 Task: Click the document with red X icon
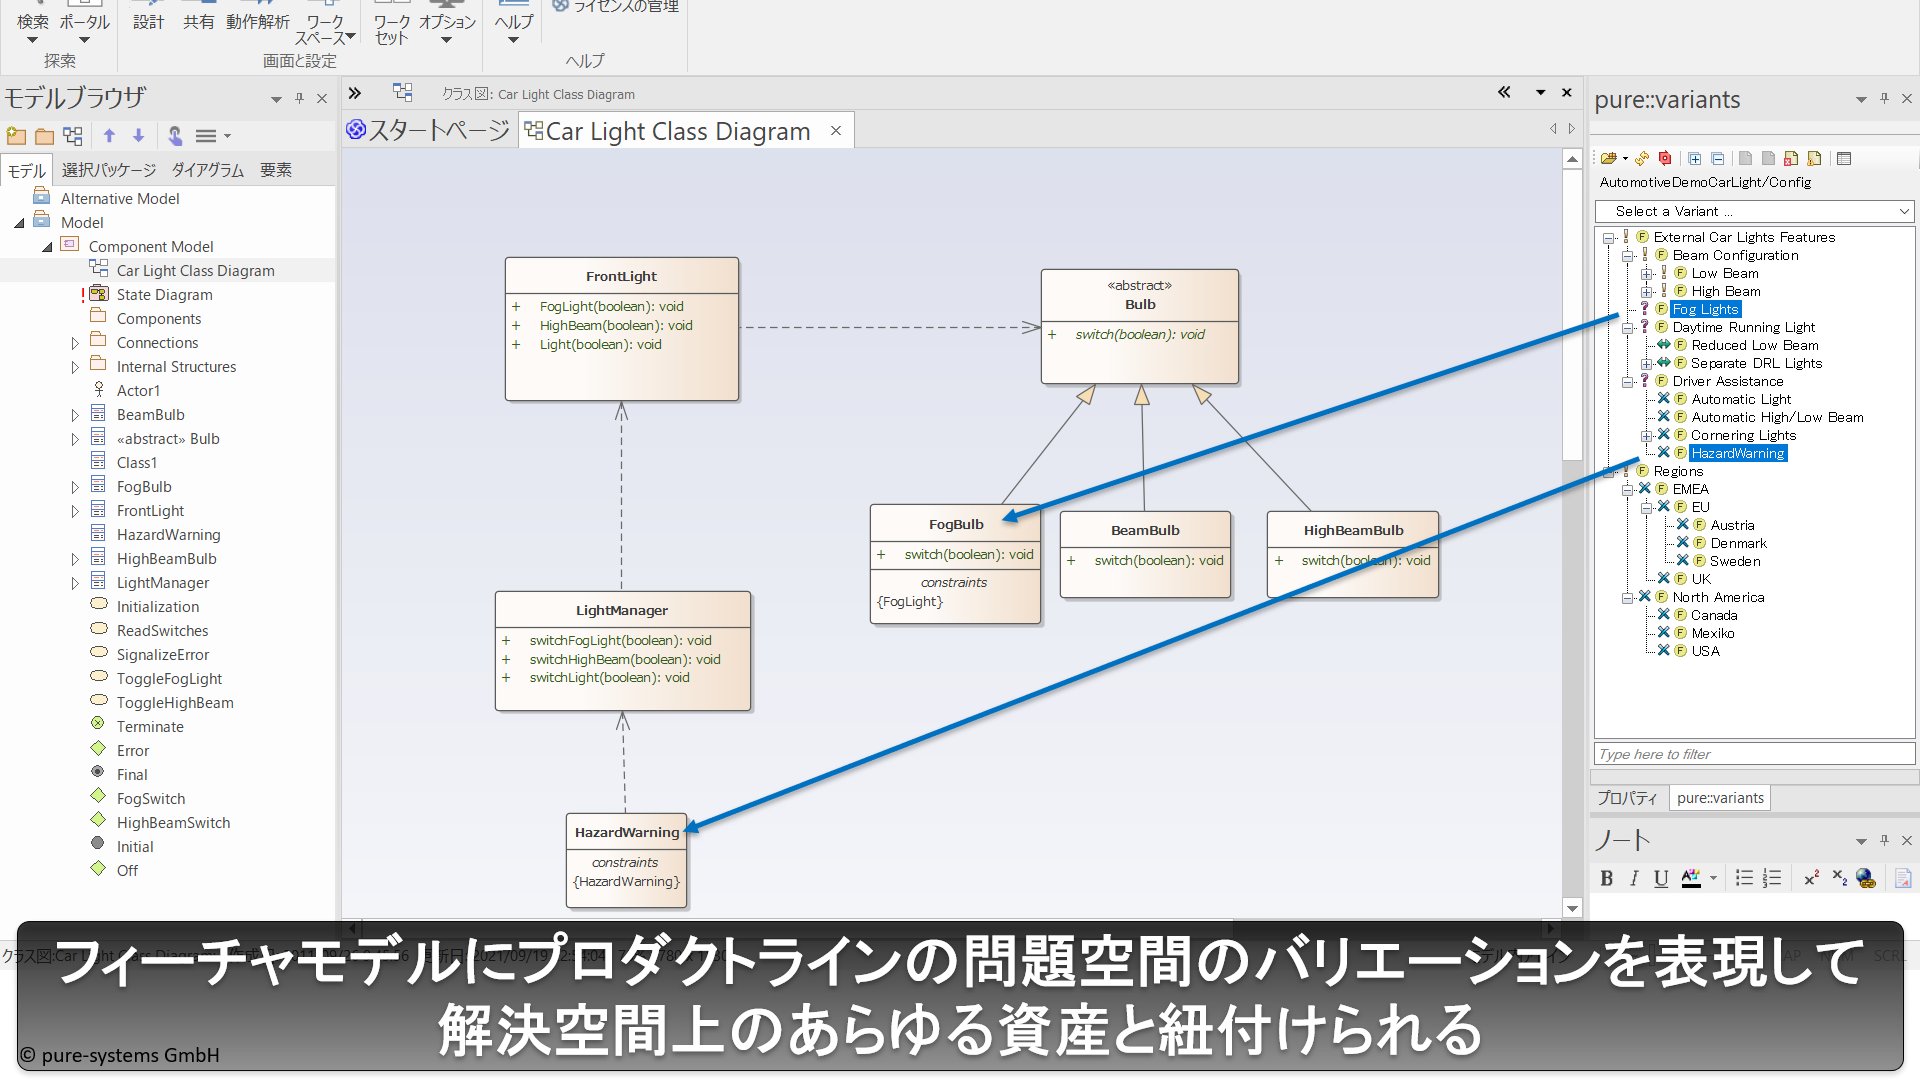[1791, 159]
